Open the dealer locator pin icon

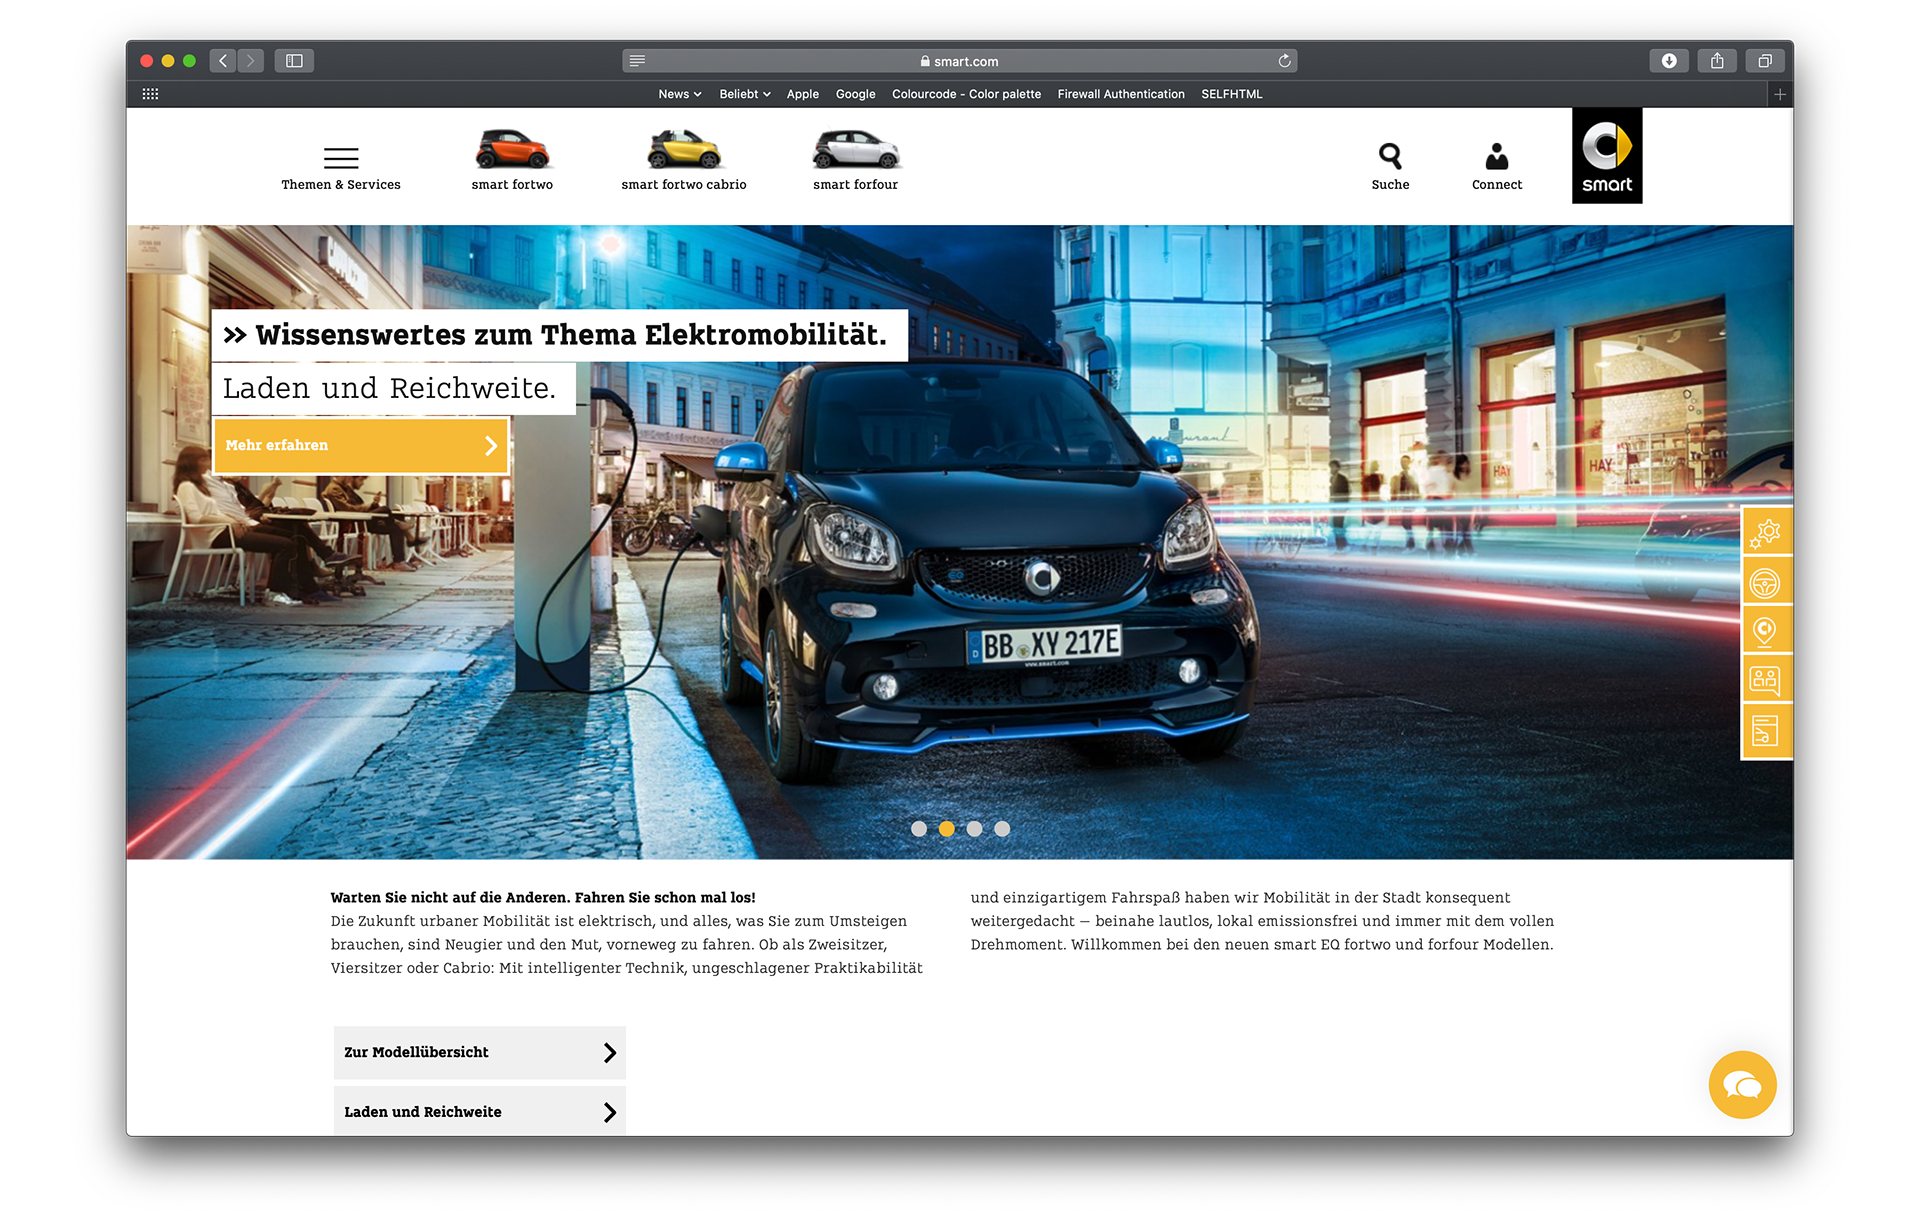pyautogui.click(x=1766, y=631)
